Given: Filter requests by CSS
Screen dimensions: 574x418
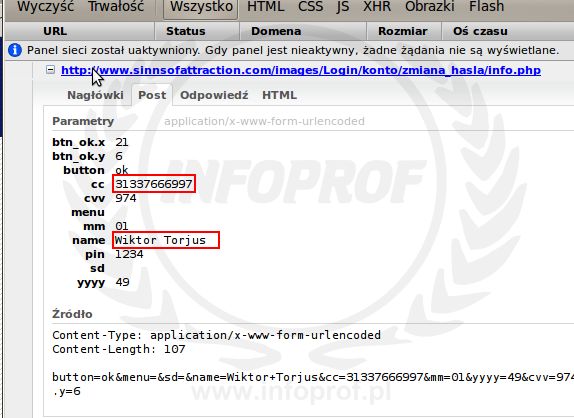Looking at the screenshot, I should tap(310, 6).
